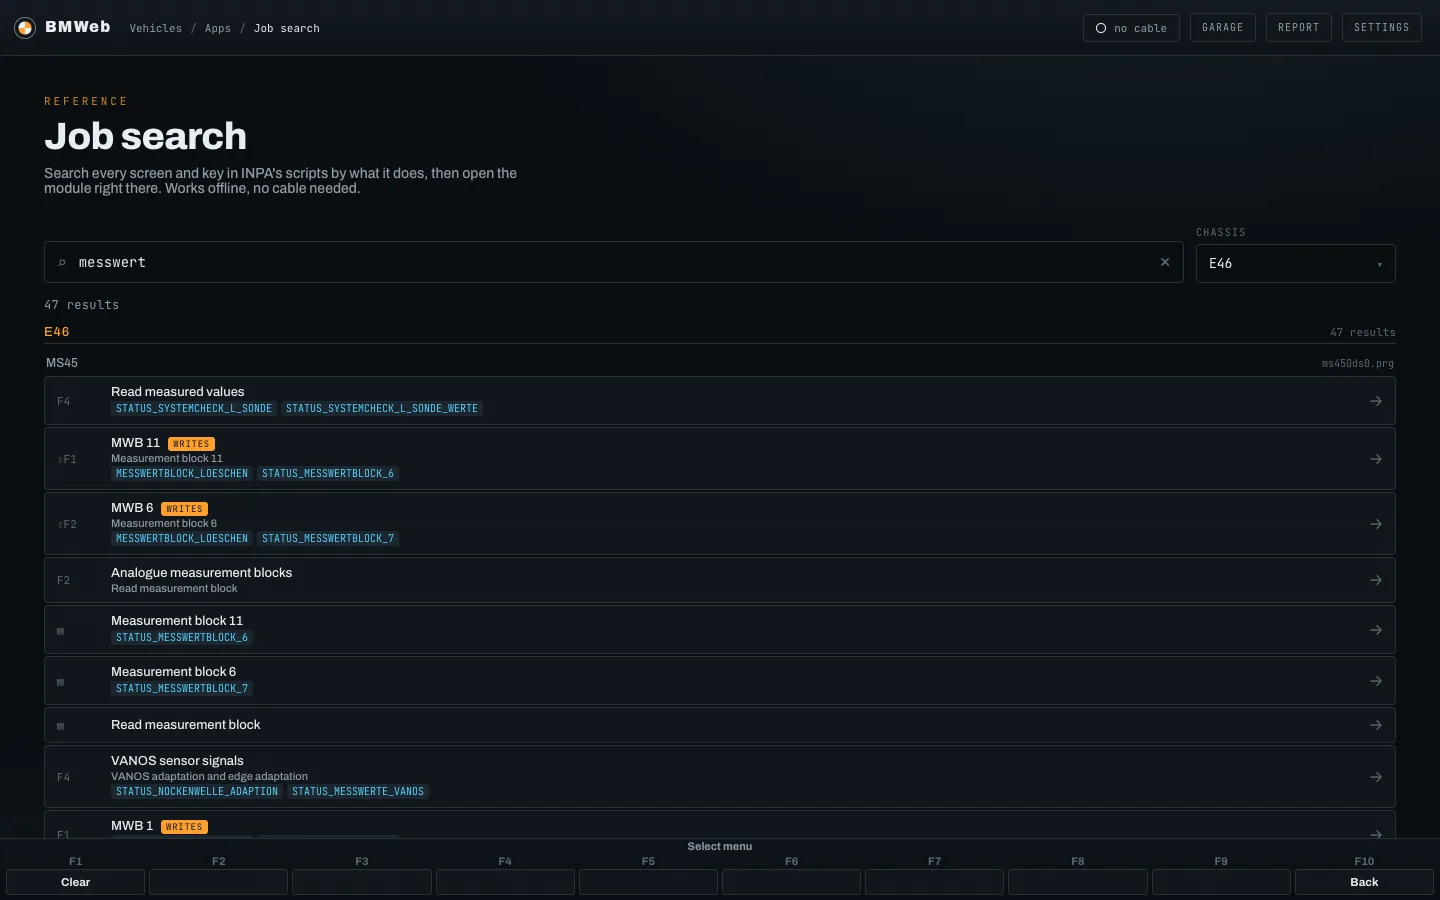
Task: Open the MWB 6 row arrow
Action: pos(1376,524)
